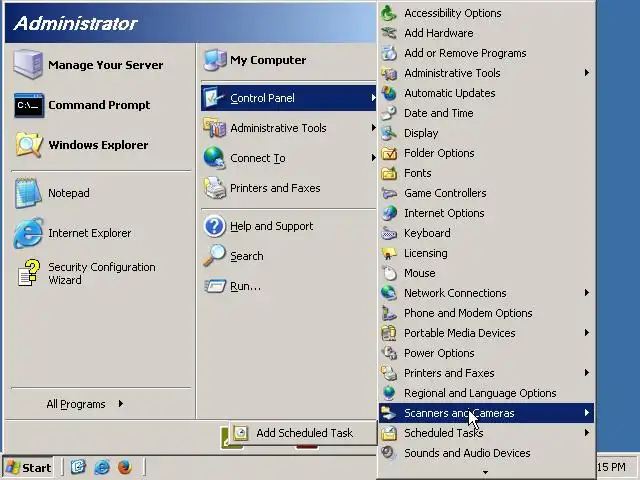The width and height of the screenshot is (640, 480).
Task: Click the "Scanners and Cameras" text
Action: (x=459, y=413)
